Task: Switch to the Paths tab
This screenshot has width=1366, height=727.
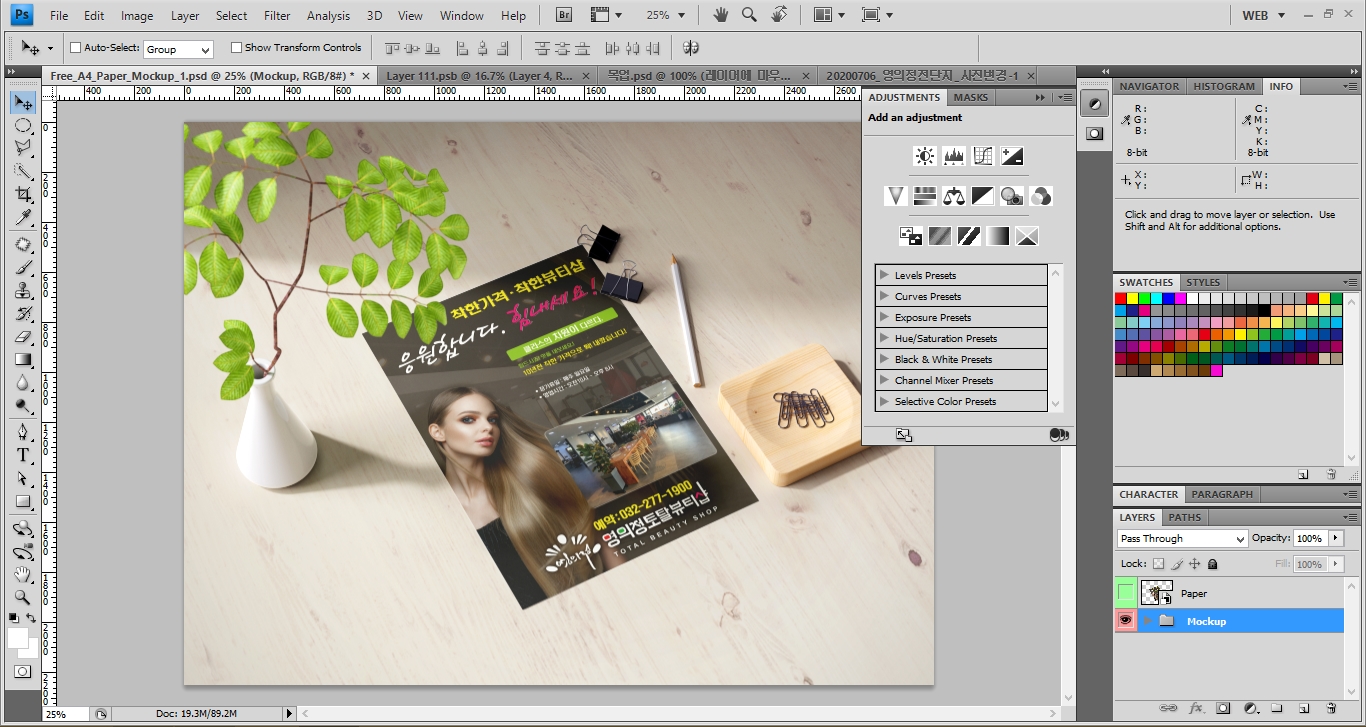Action: (1184, 517)
